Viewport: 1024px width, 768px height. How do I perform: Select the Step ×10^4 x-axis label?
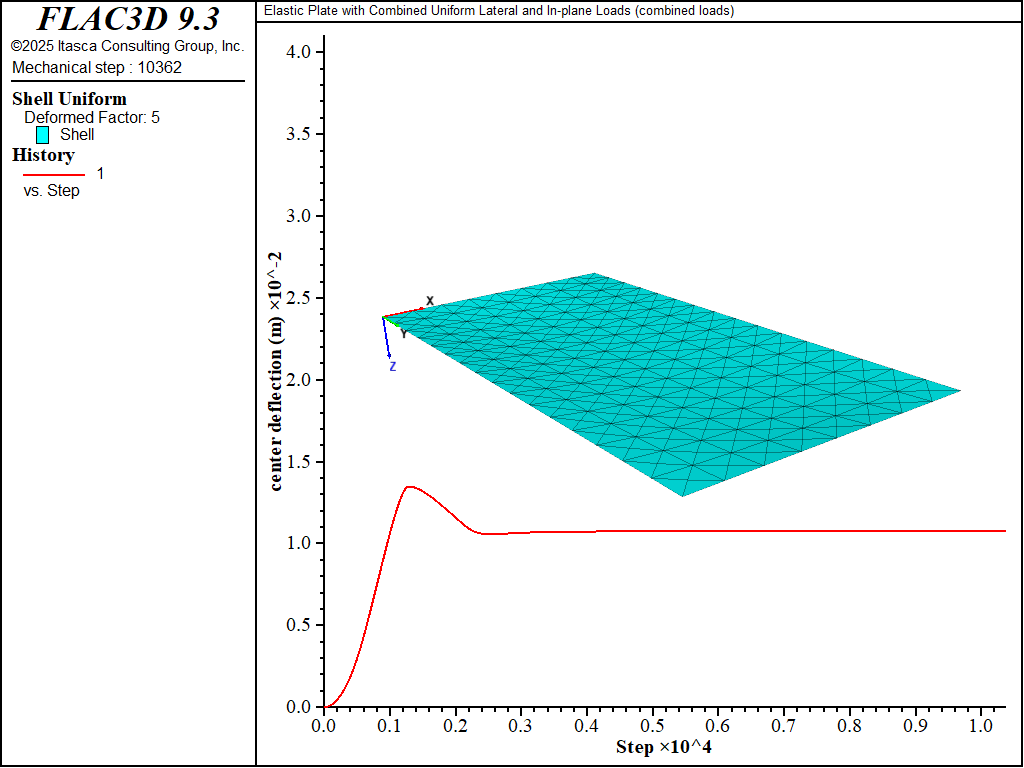coord(664,748)
